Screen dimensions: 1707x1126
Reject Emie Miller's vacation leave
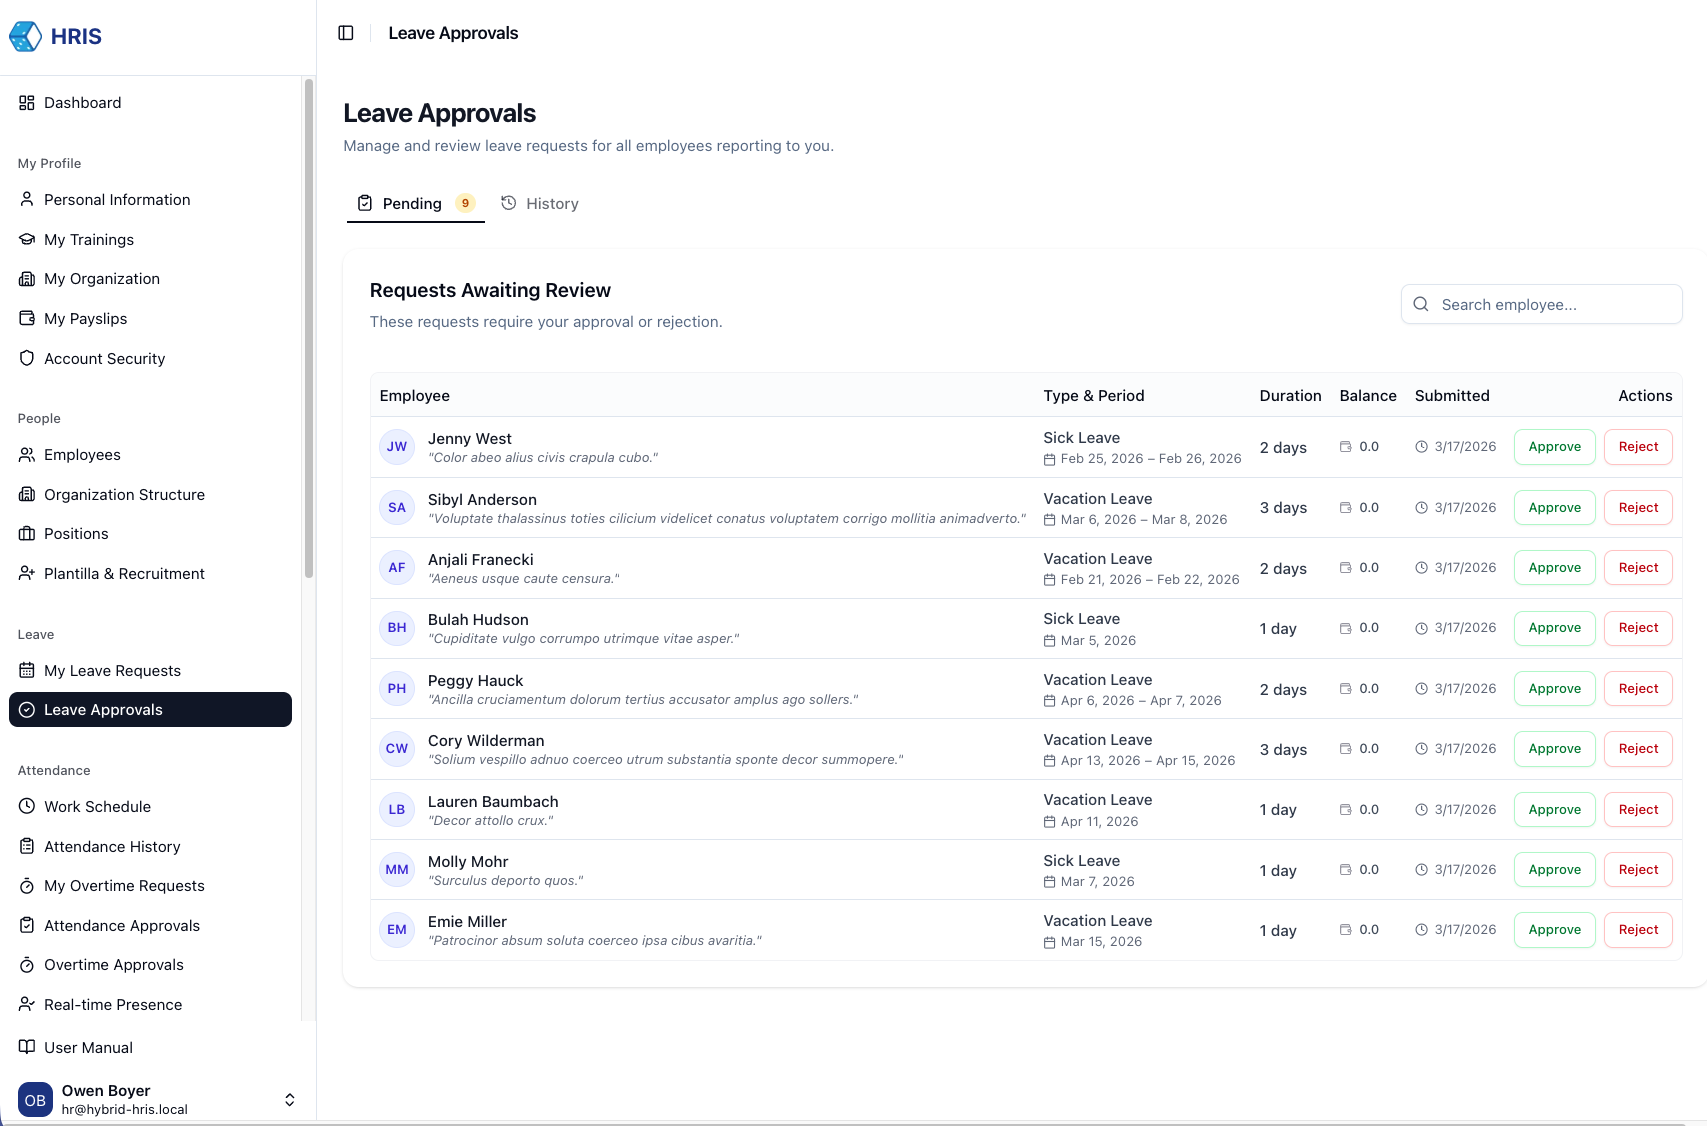pos(1638,930)
